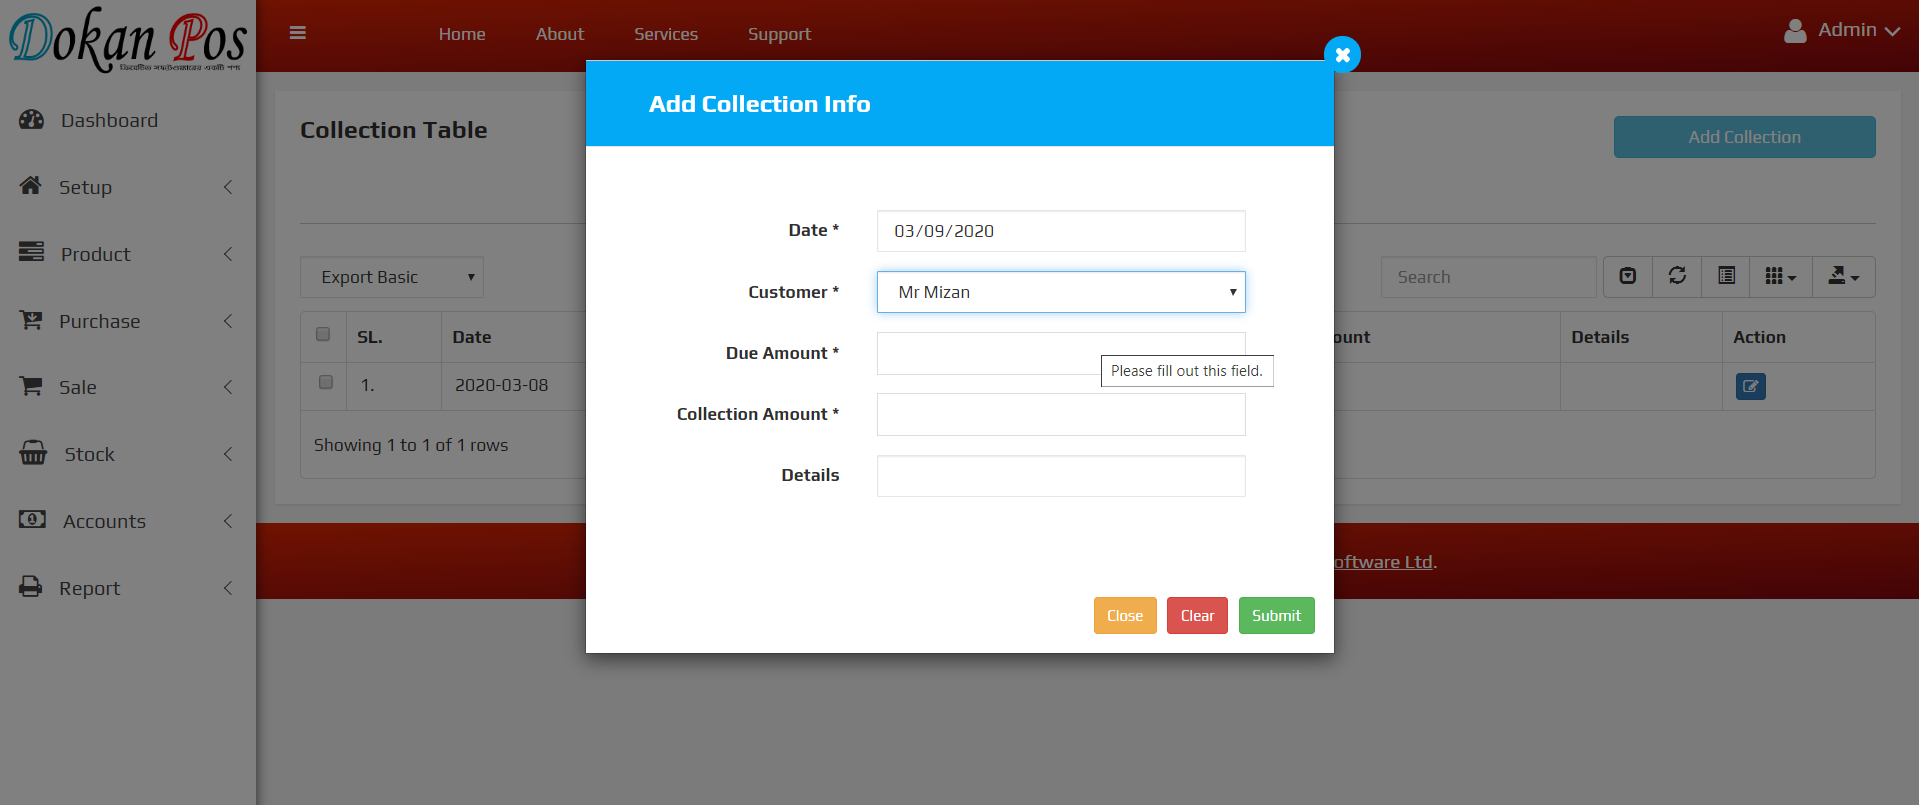This screenshot has width=1919, height=805.
Task: Click the hamburger menu icon in header
Action: pyautogui.click(x=297, y=33)
